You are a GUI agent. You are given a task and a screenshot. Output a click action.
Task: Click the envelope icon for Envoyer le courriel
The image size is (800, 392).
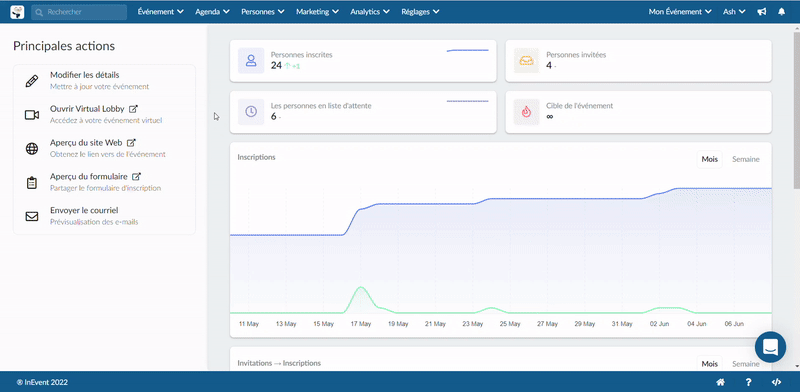pyautogui.click(x=32, y=216)
